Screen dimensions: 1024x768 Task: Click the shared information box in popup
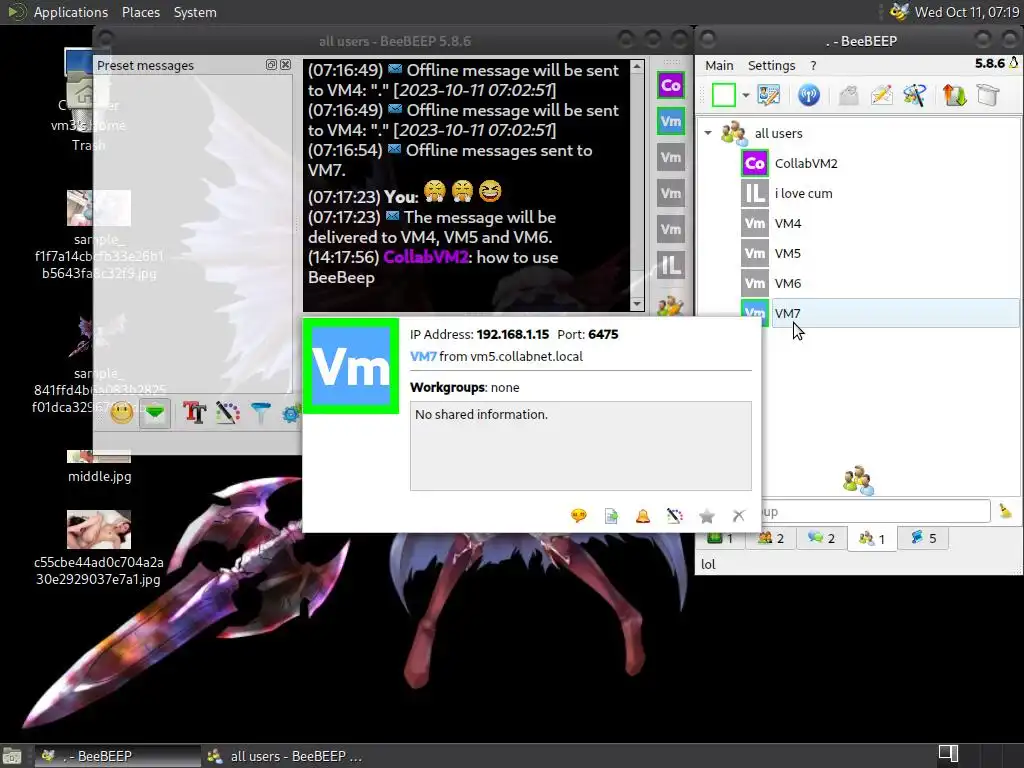581,446
